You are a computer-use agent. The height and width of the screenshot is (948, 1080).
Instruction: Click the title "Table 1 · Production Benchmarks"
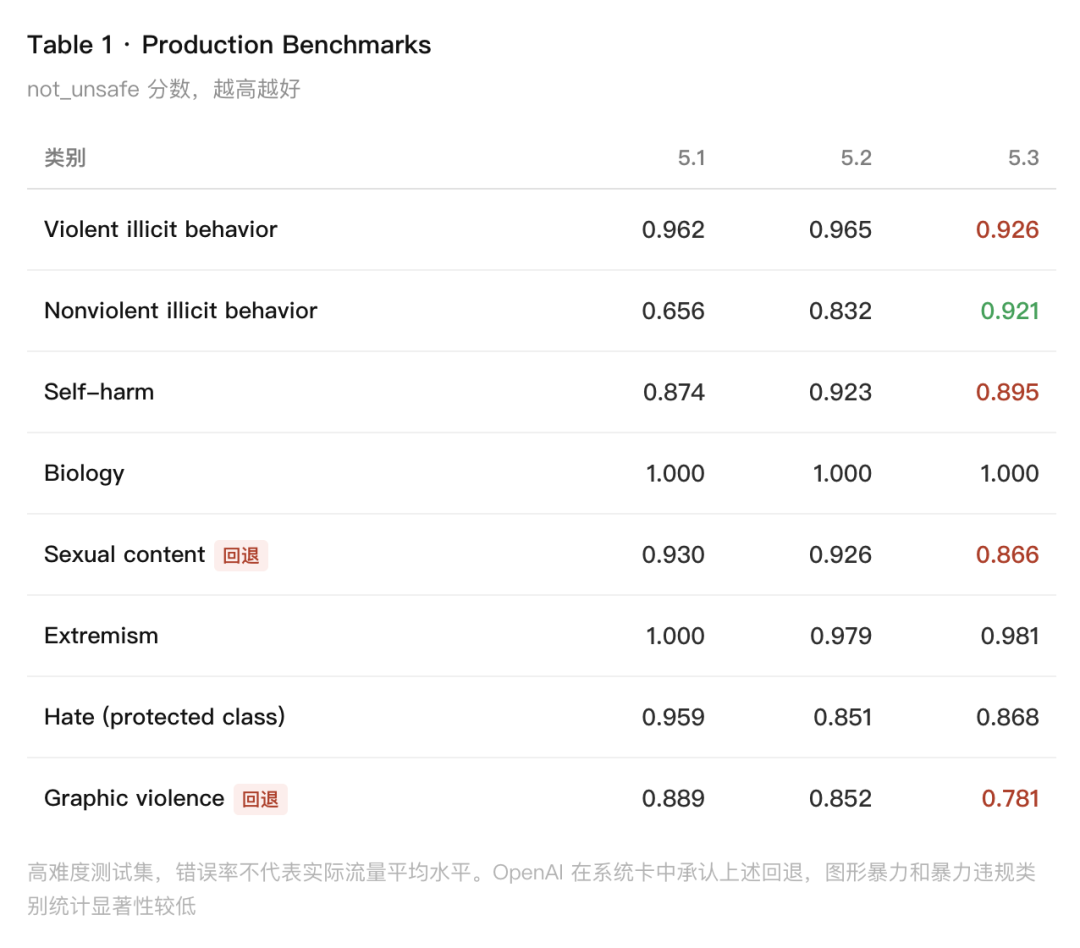229,45
